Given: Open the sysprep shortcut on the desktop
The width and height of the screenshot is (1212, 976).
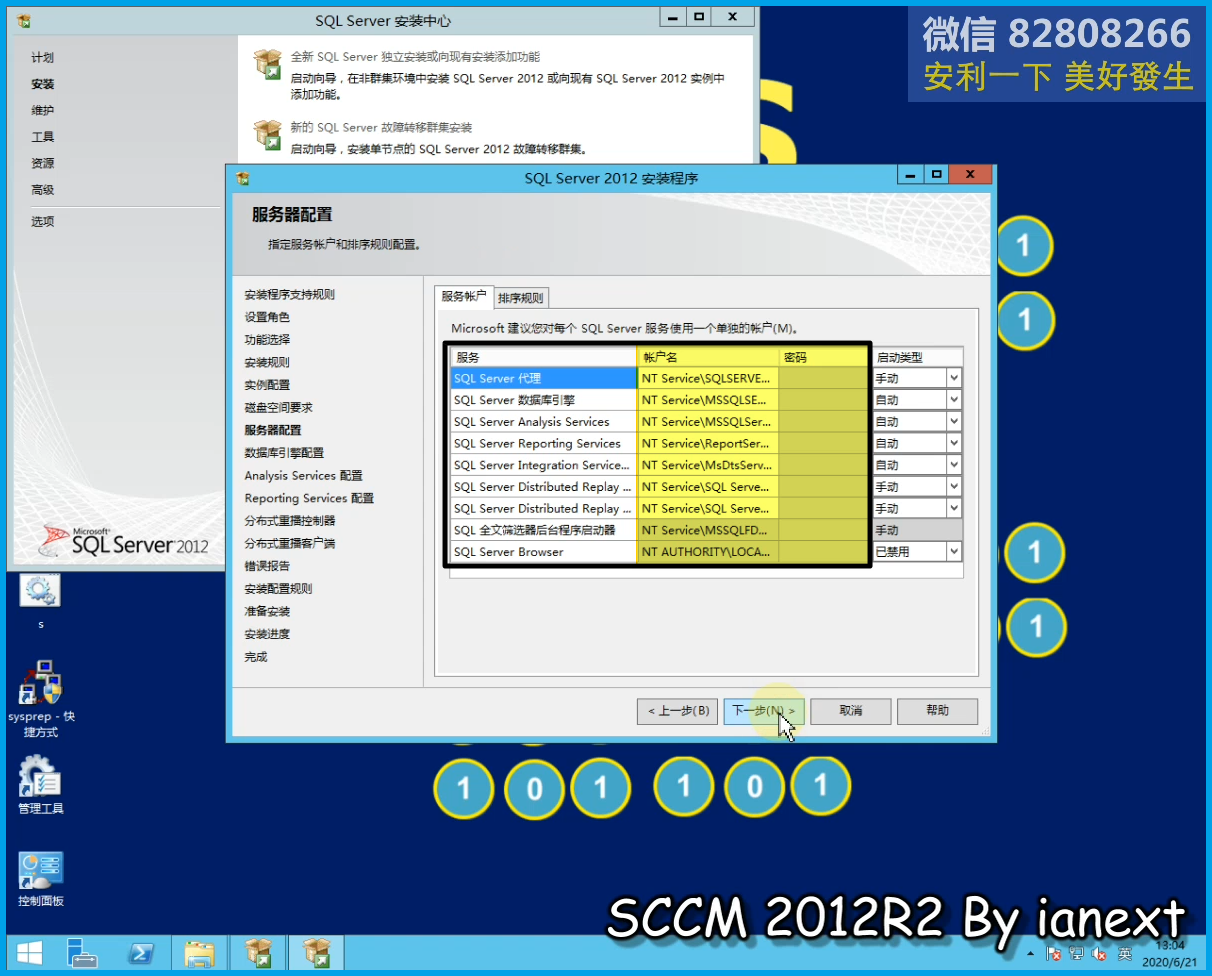Looking at the screenshot, I should [41, 699].
